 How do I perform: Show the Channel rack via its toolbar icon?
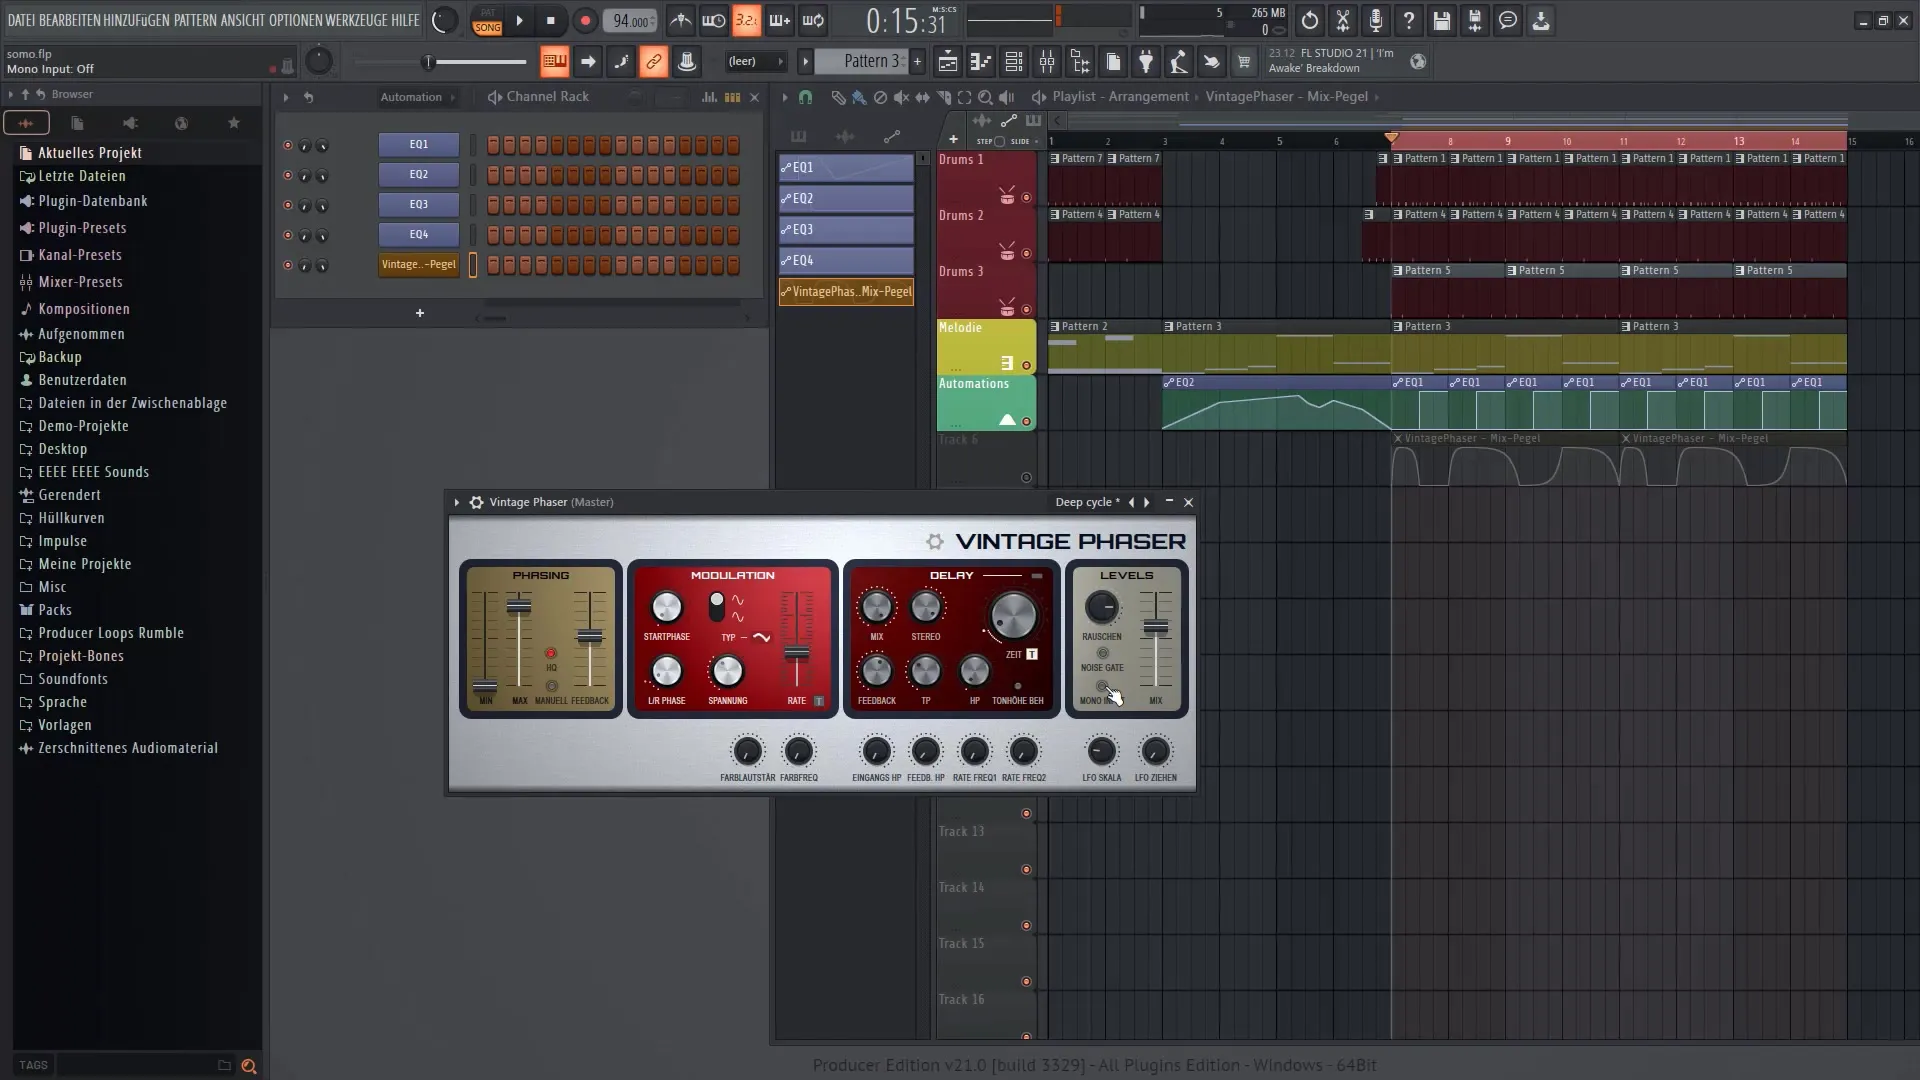(x=1013, y=62)
